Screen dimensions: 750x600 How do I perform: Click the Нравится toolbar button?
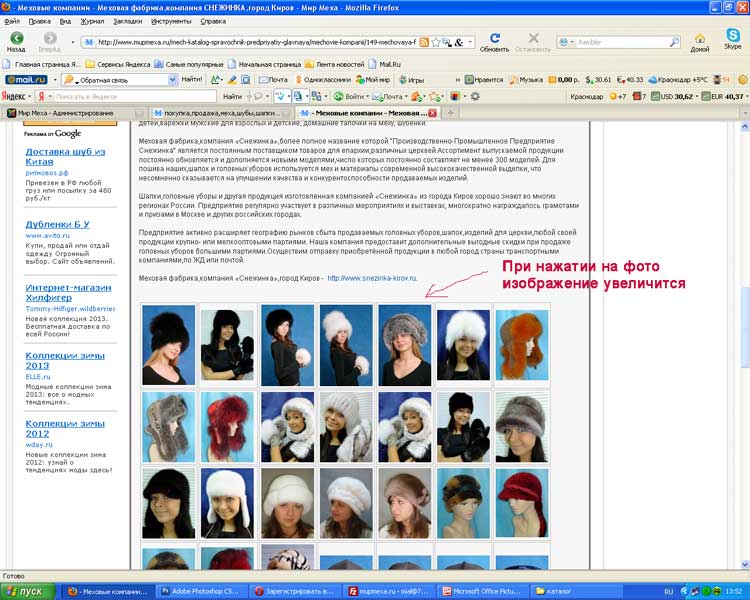pyautogui.click(x=484, y=80)
